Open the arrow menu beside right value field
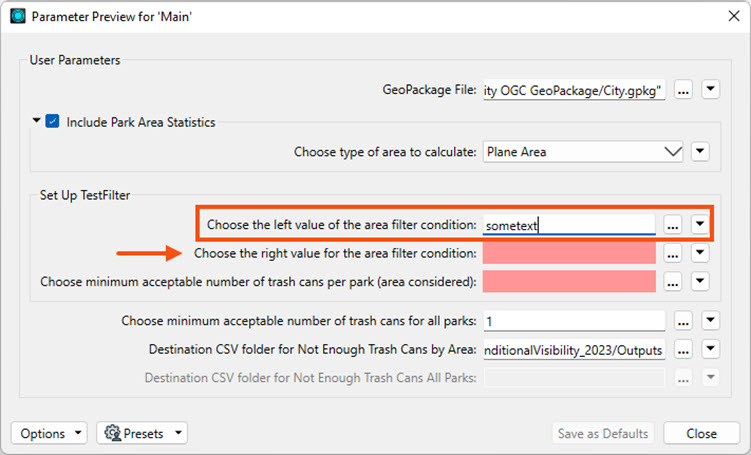 (x=700, y=252)
